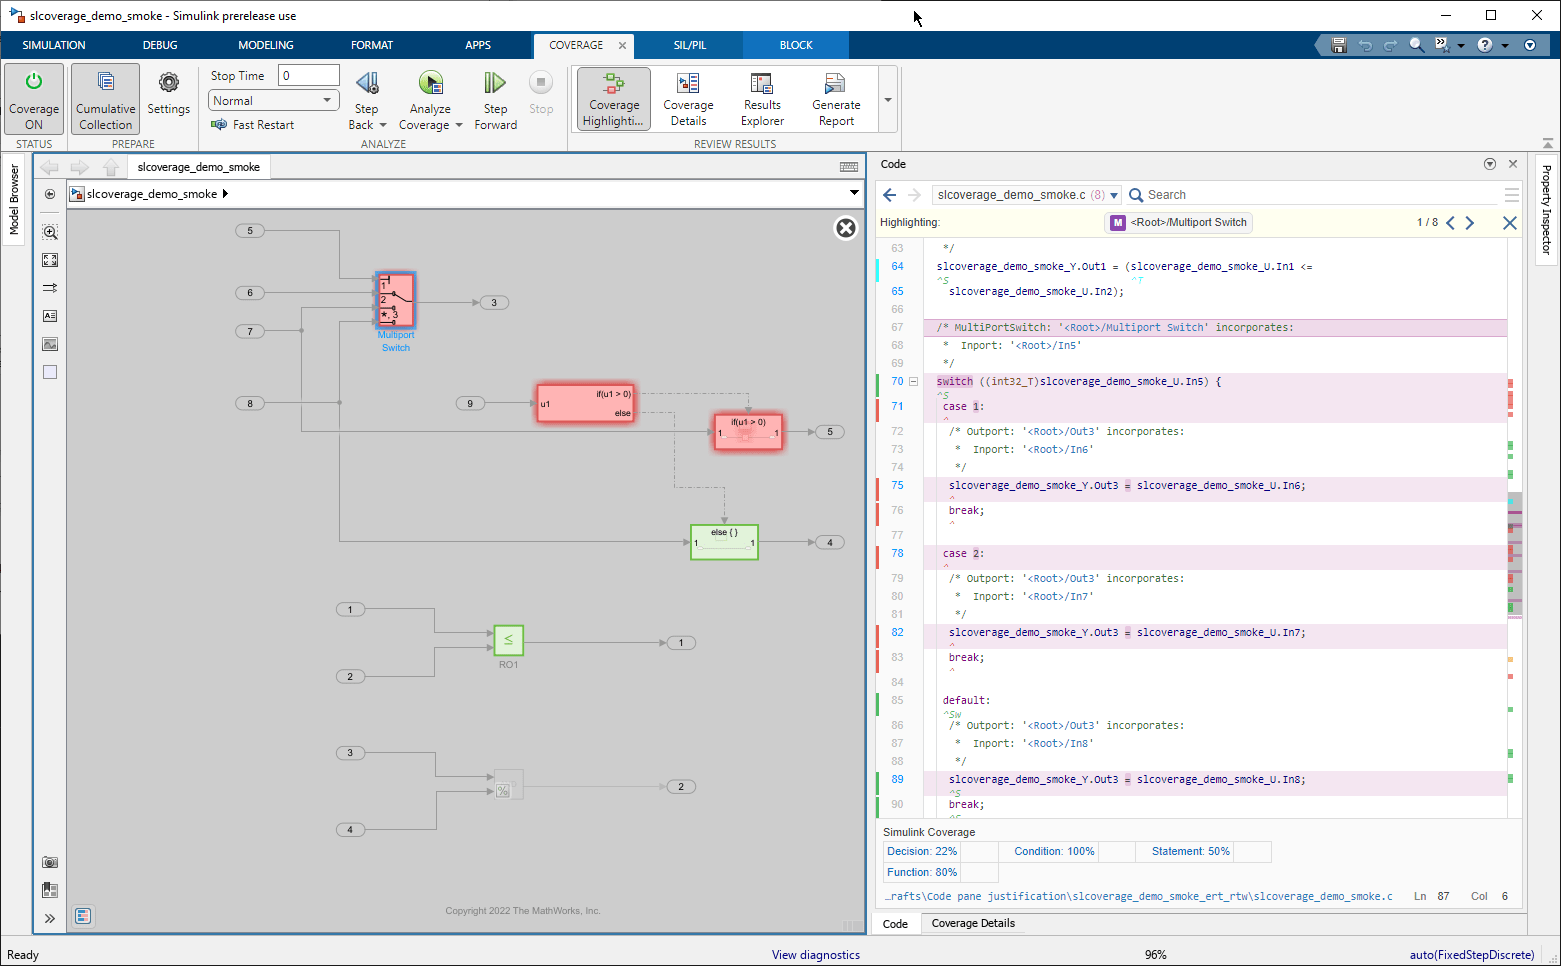
Task: Toggle Cumulative Collection
Action: point(105,99)
